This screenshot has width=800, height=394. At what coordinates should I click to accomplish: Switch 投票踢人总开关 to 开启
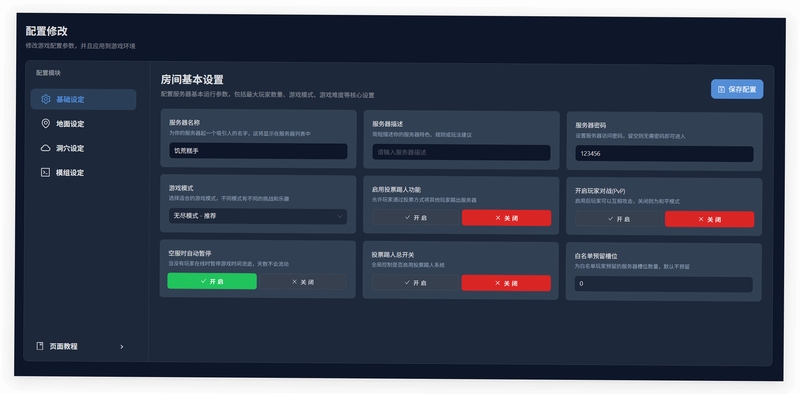415,282
